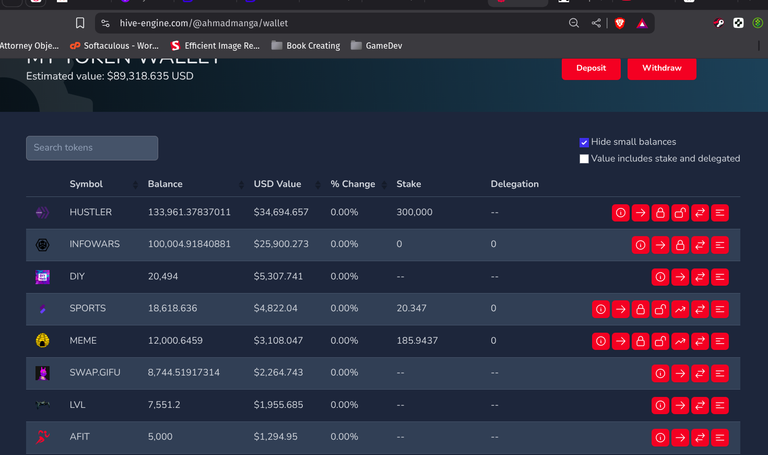Image resolution: width=768 pixels, height=455 pixels.
Task: Uncheck the Hide small balances checkbox
Action: 584,143
